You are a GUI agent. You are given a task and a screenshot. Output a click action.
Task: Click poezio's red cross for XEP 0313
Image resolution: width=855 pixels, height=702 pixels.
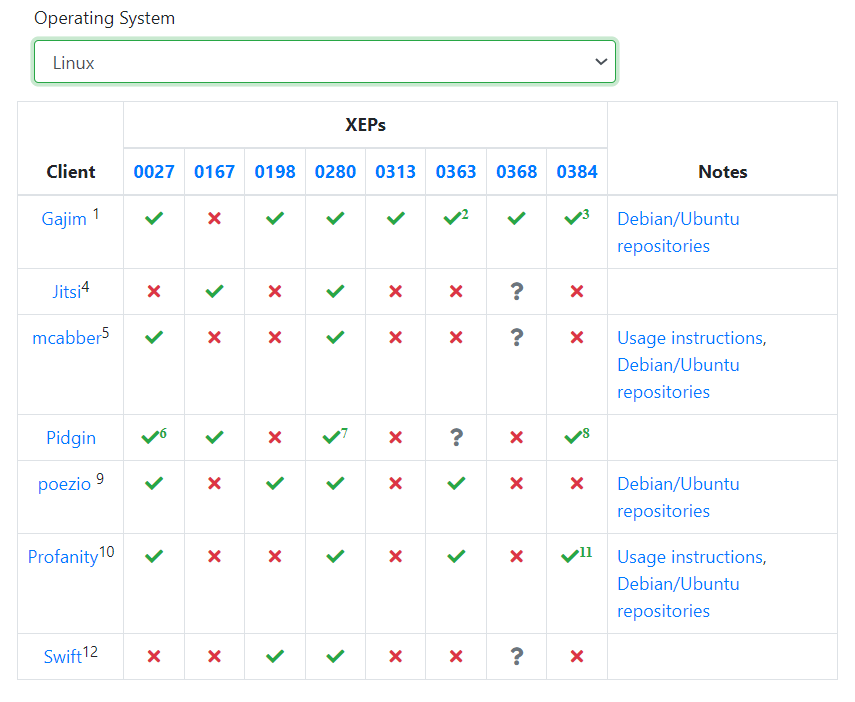coord(395,483)
